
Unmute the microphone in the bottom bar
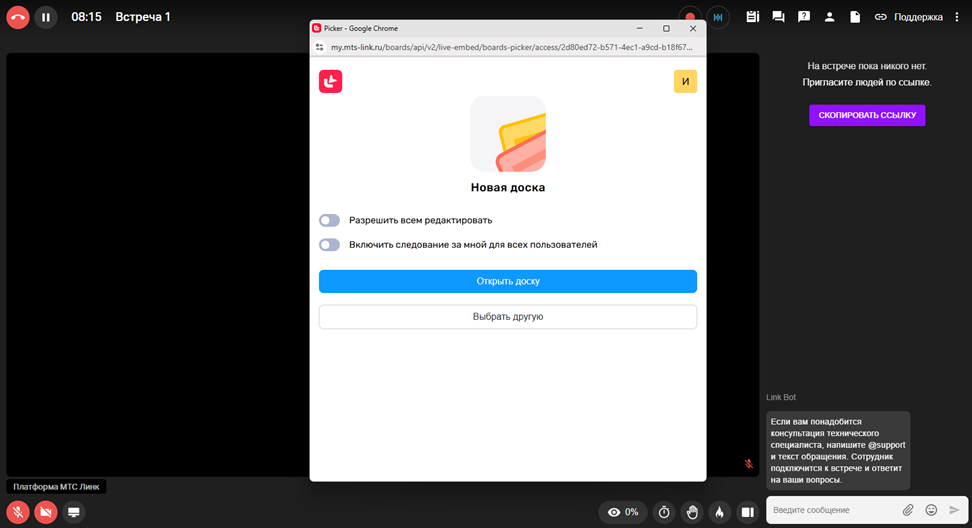tap(18, 512)
